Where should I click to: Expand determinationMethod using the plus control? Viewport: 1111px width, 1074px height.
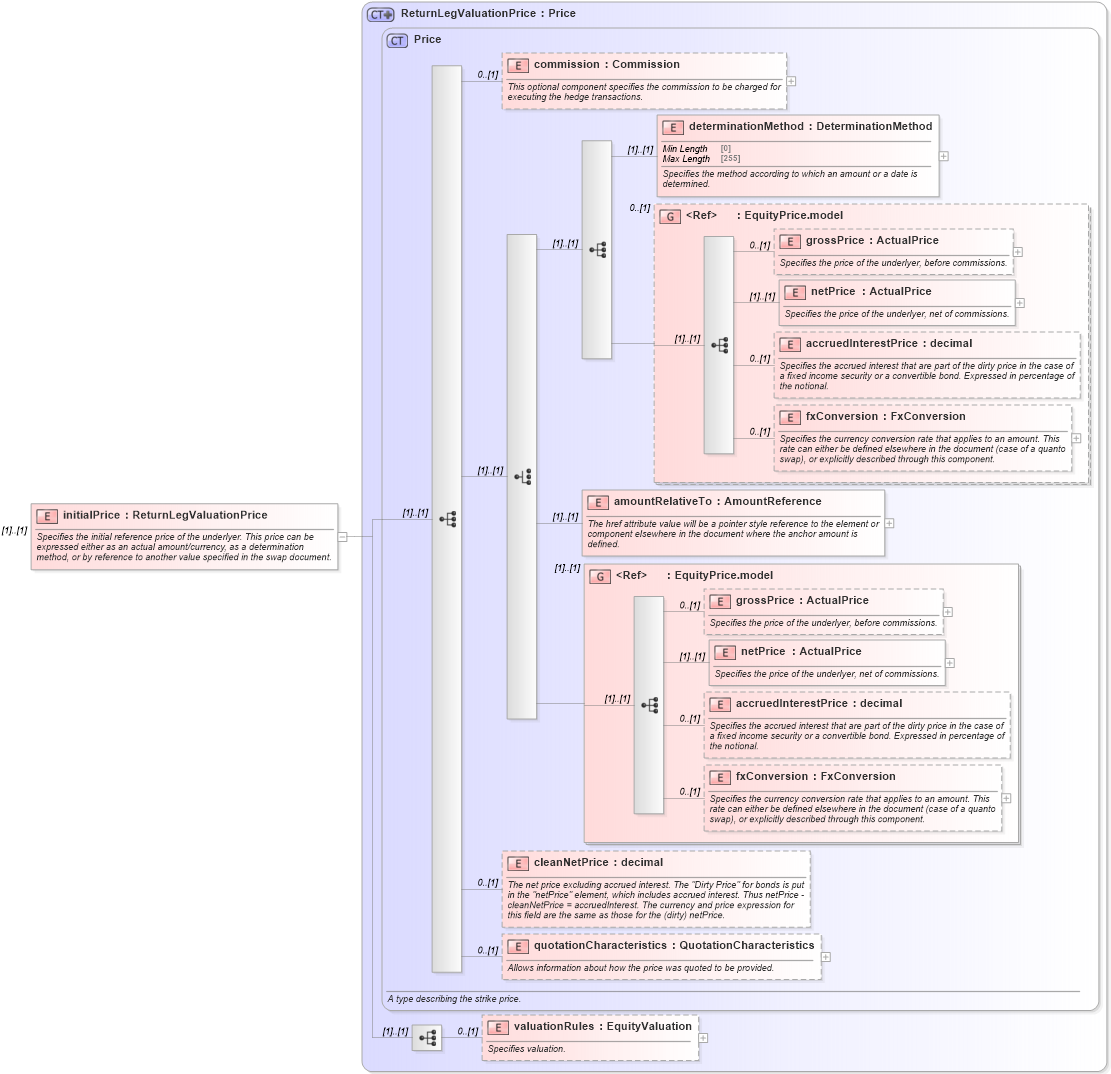[x=941, y=156]
